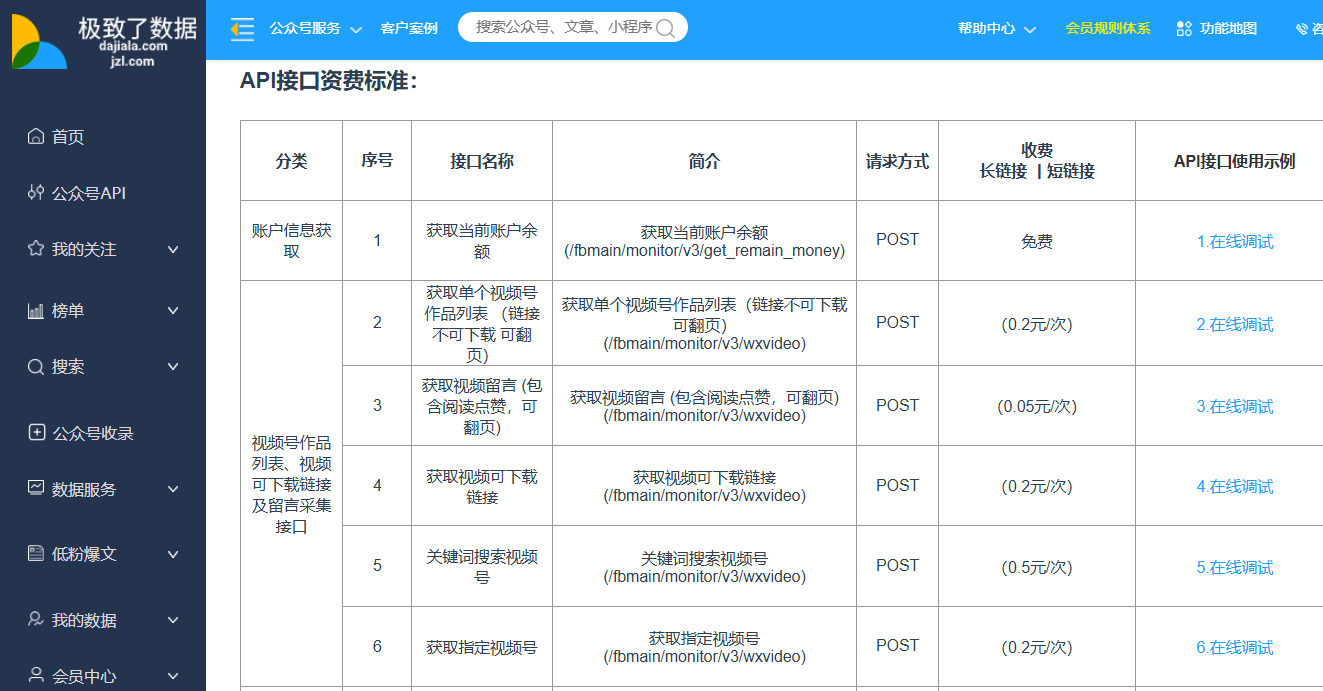Click the 获取视频留言 interface name cell
Viewport: 1323px width, 691px height.
click(482, 406)
